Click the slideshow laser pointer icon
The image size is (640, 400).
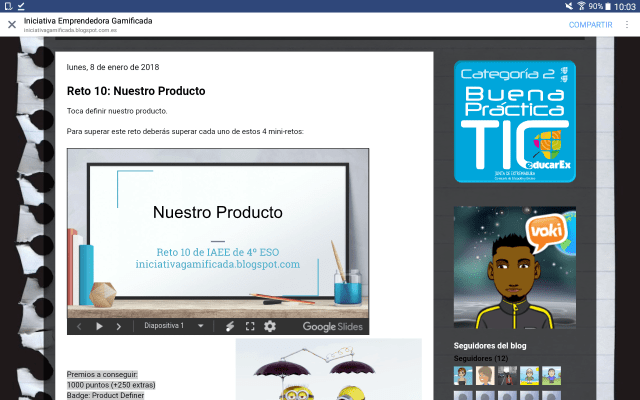pos(229,326)
